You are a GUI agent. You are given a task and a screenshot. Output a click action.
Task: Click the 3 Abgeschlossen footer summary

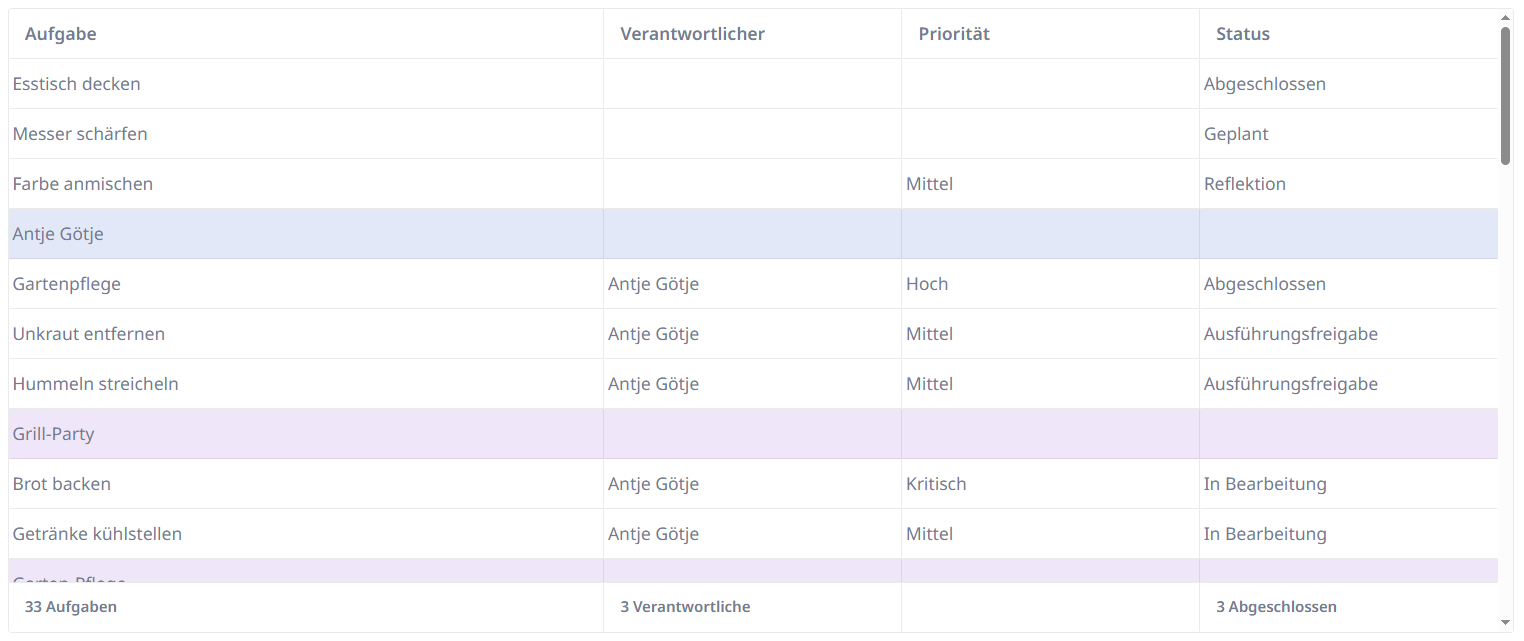pyautogui.click(x=1276, y=606)
